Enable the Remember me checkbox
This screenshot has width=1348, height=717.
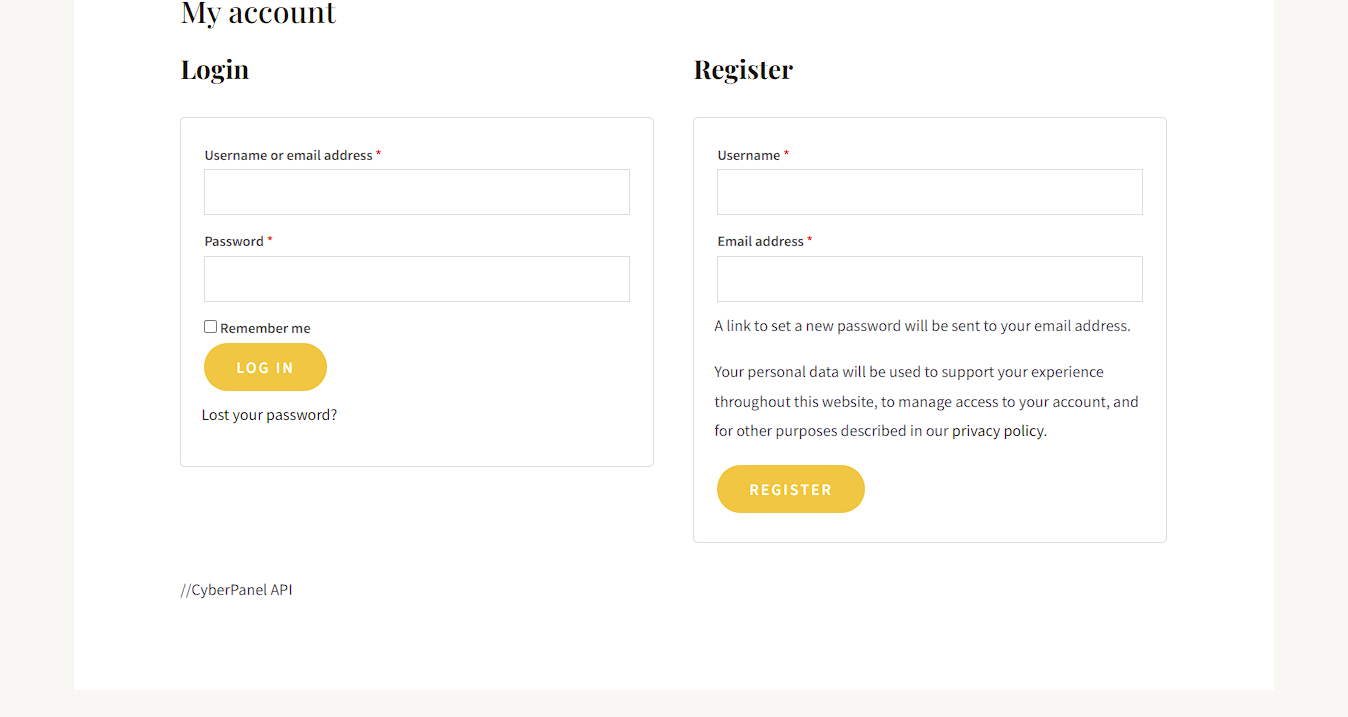click(210, 327)
